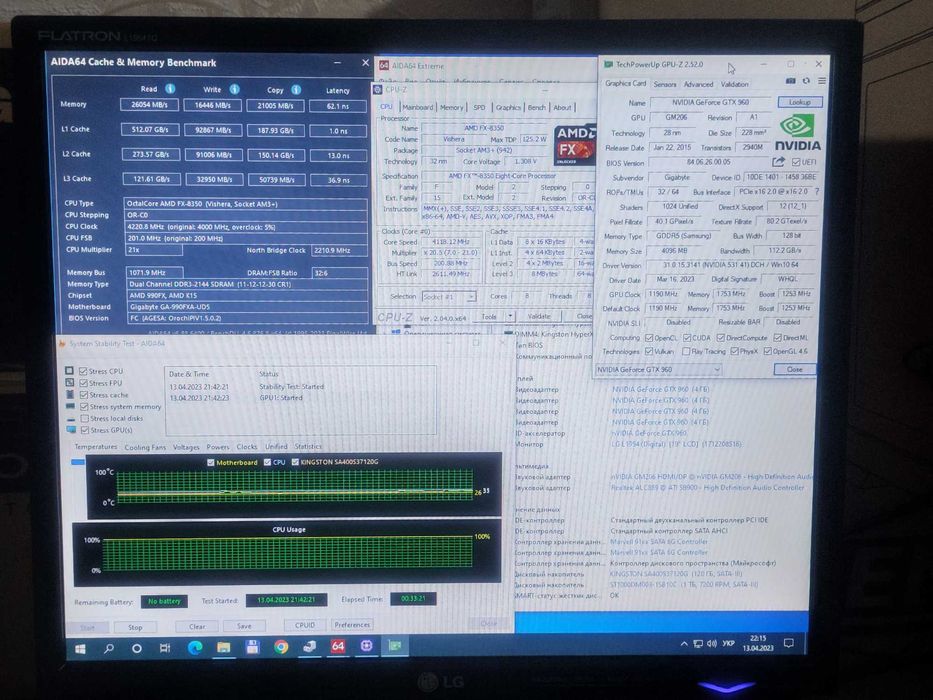Open Task View on taskbar
The image size is (933, 700).
pos(165,648)
